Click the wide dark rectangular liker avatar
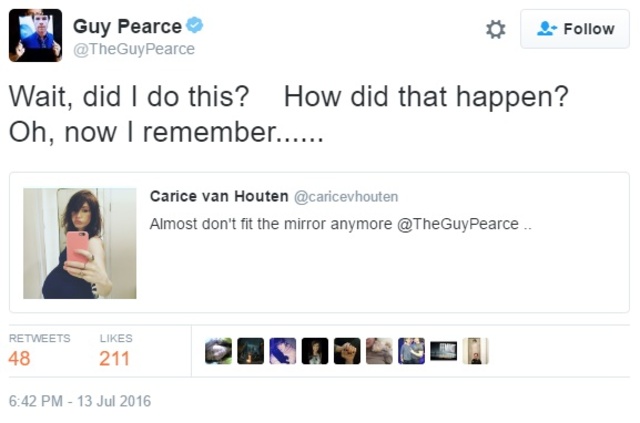This screenshot has width=640, height=423. pyautogui.click(x=443, y=351)
